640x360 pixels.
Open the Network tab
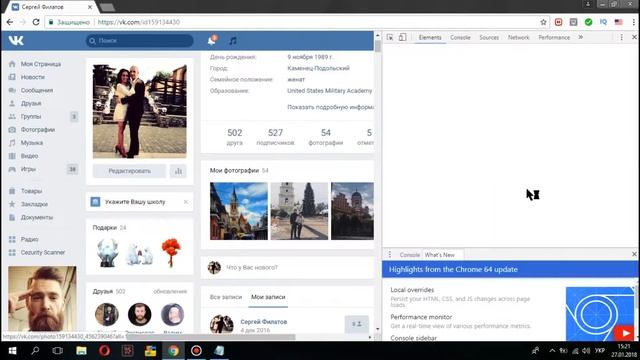tap(518, 37)
